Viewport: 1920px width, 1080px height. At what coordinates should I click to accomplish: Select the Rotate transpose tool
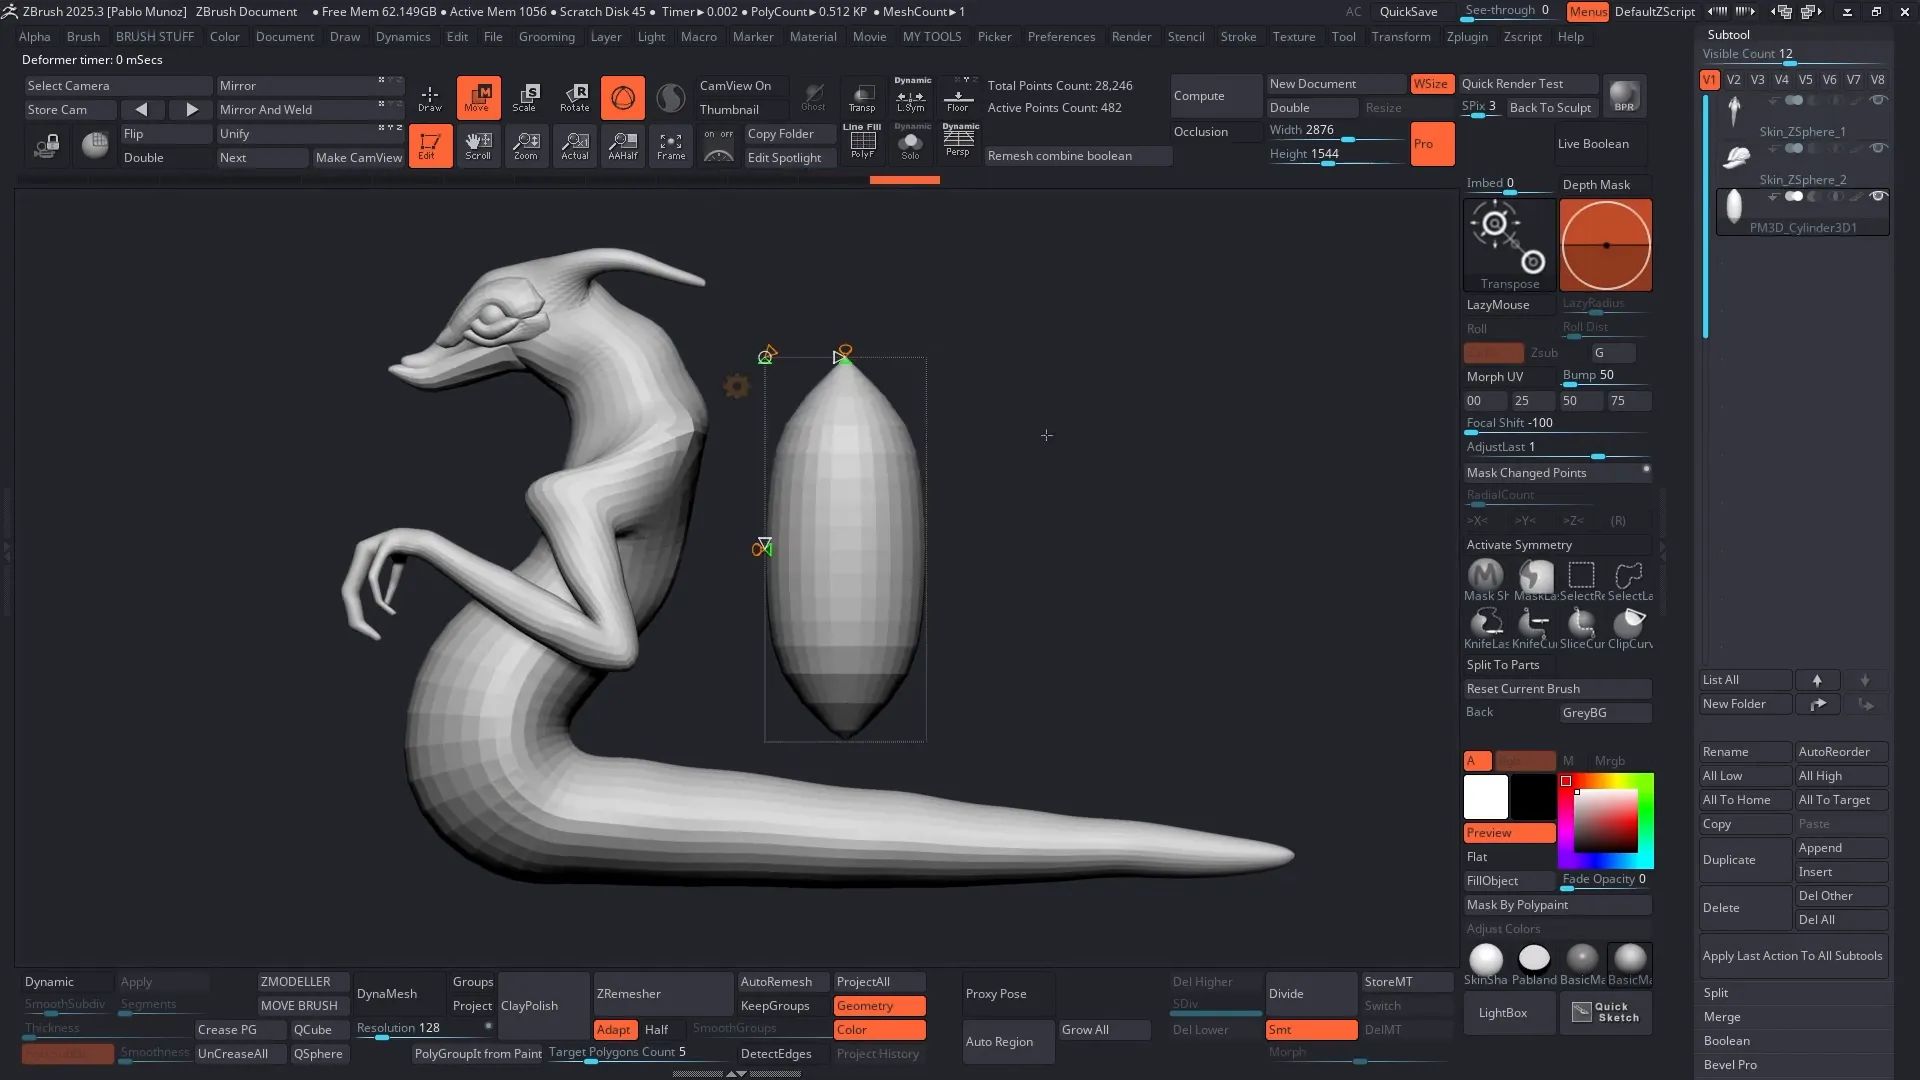pyautogui.click(x=574, y=97)
